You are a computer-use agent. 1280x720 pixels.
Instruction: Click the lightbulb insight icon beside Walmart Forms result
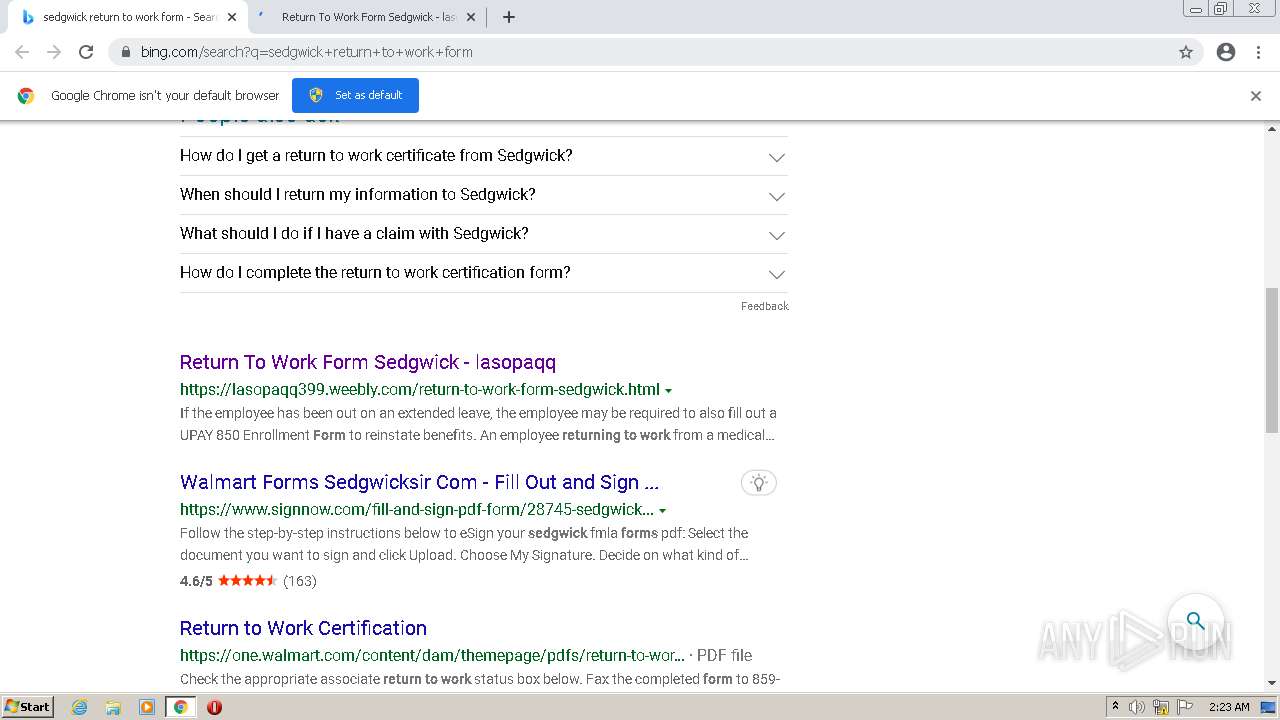coord(759,483)
